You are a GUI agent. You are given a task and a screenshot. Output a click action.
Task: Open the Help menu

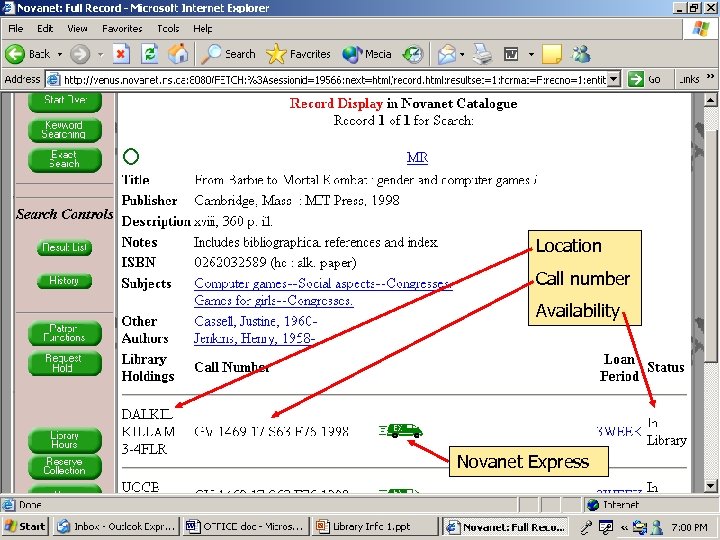coord(202,28)
